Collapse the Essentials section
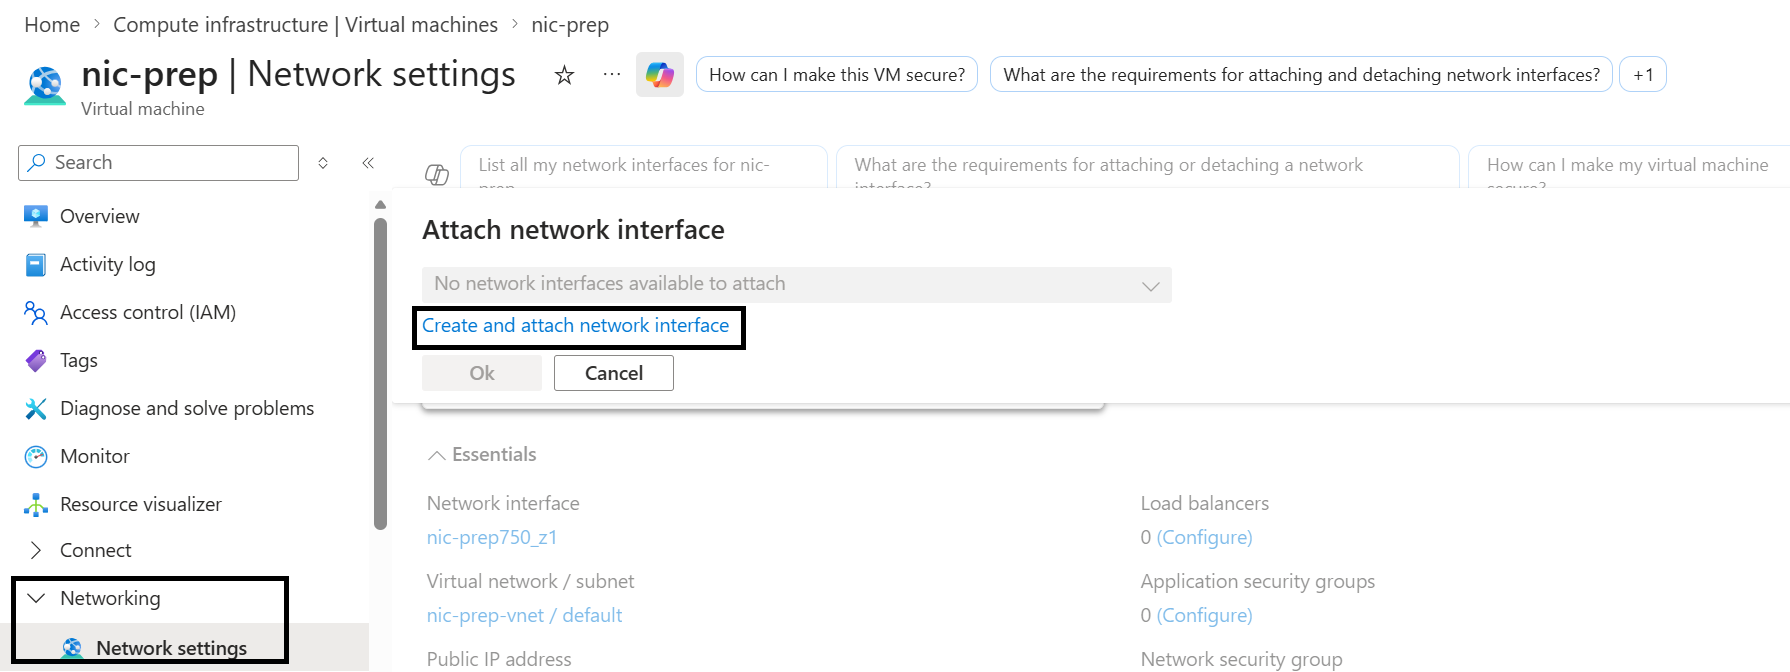The width and height of the screenshot is (1790, 672). tap(436, 455)
